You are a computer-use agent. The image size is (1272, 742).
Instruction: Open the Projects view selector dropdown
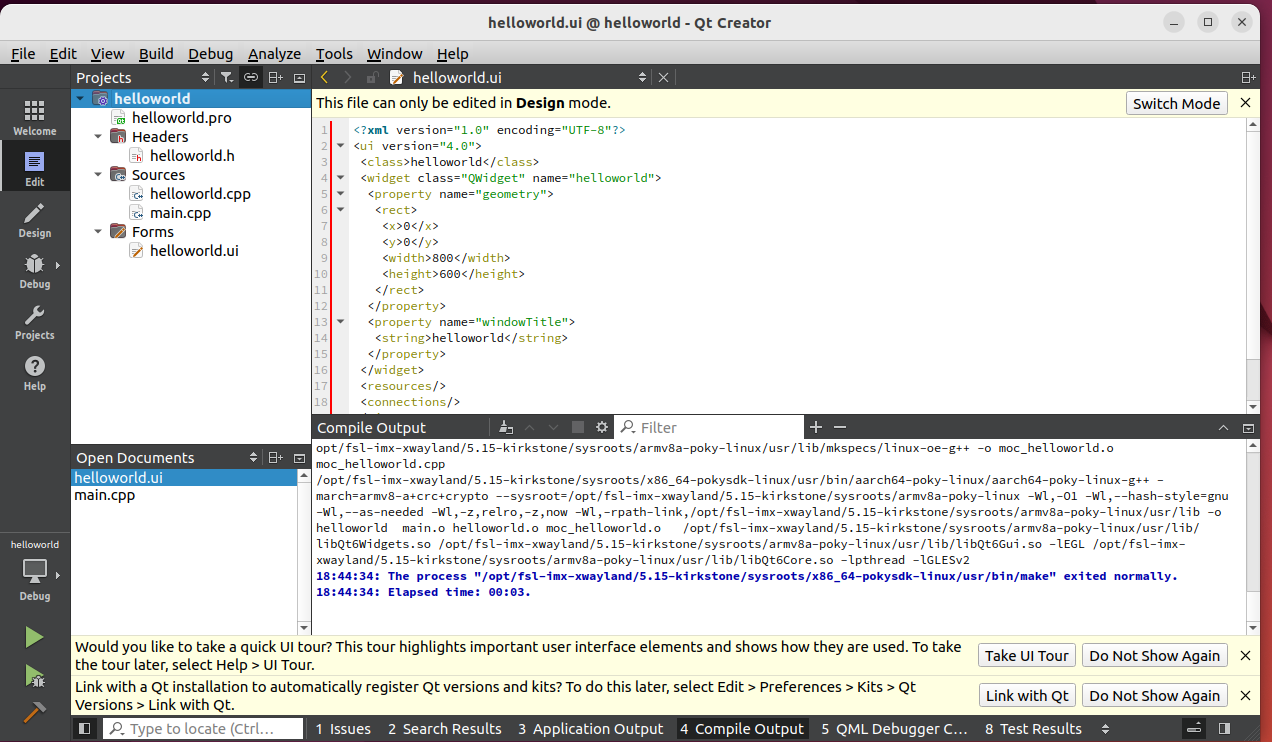coord(205,77)
